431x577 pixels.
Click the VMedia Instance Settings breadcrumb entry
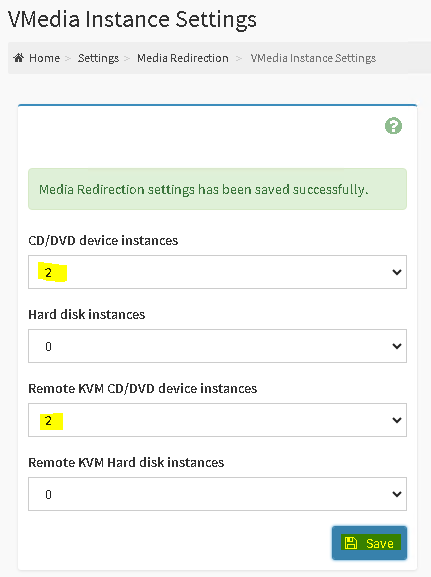[313, 58]
